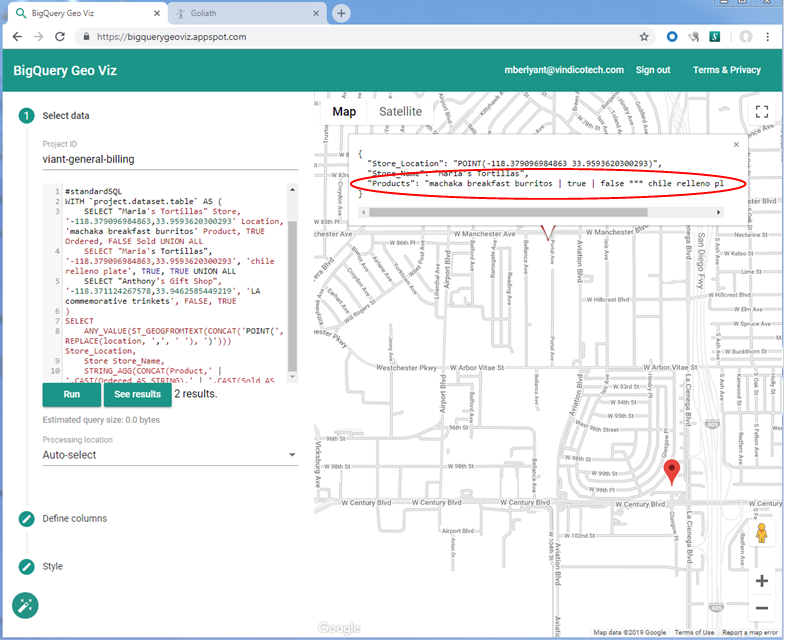The image size is (785, 641).
Task: Open a new browser tab
Action: tap(341, 14)
